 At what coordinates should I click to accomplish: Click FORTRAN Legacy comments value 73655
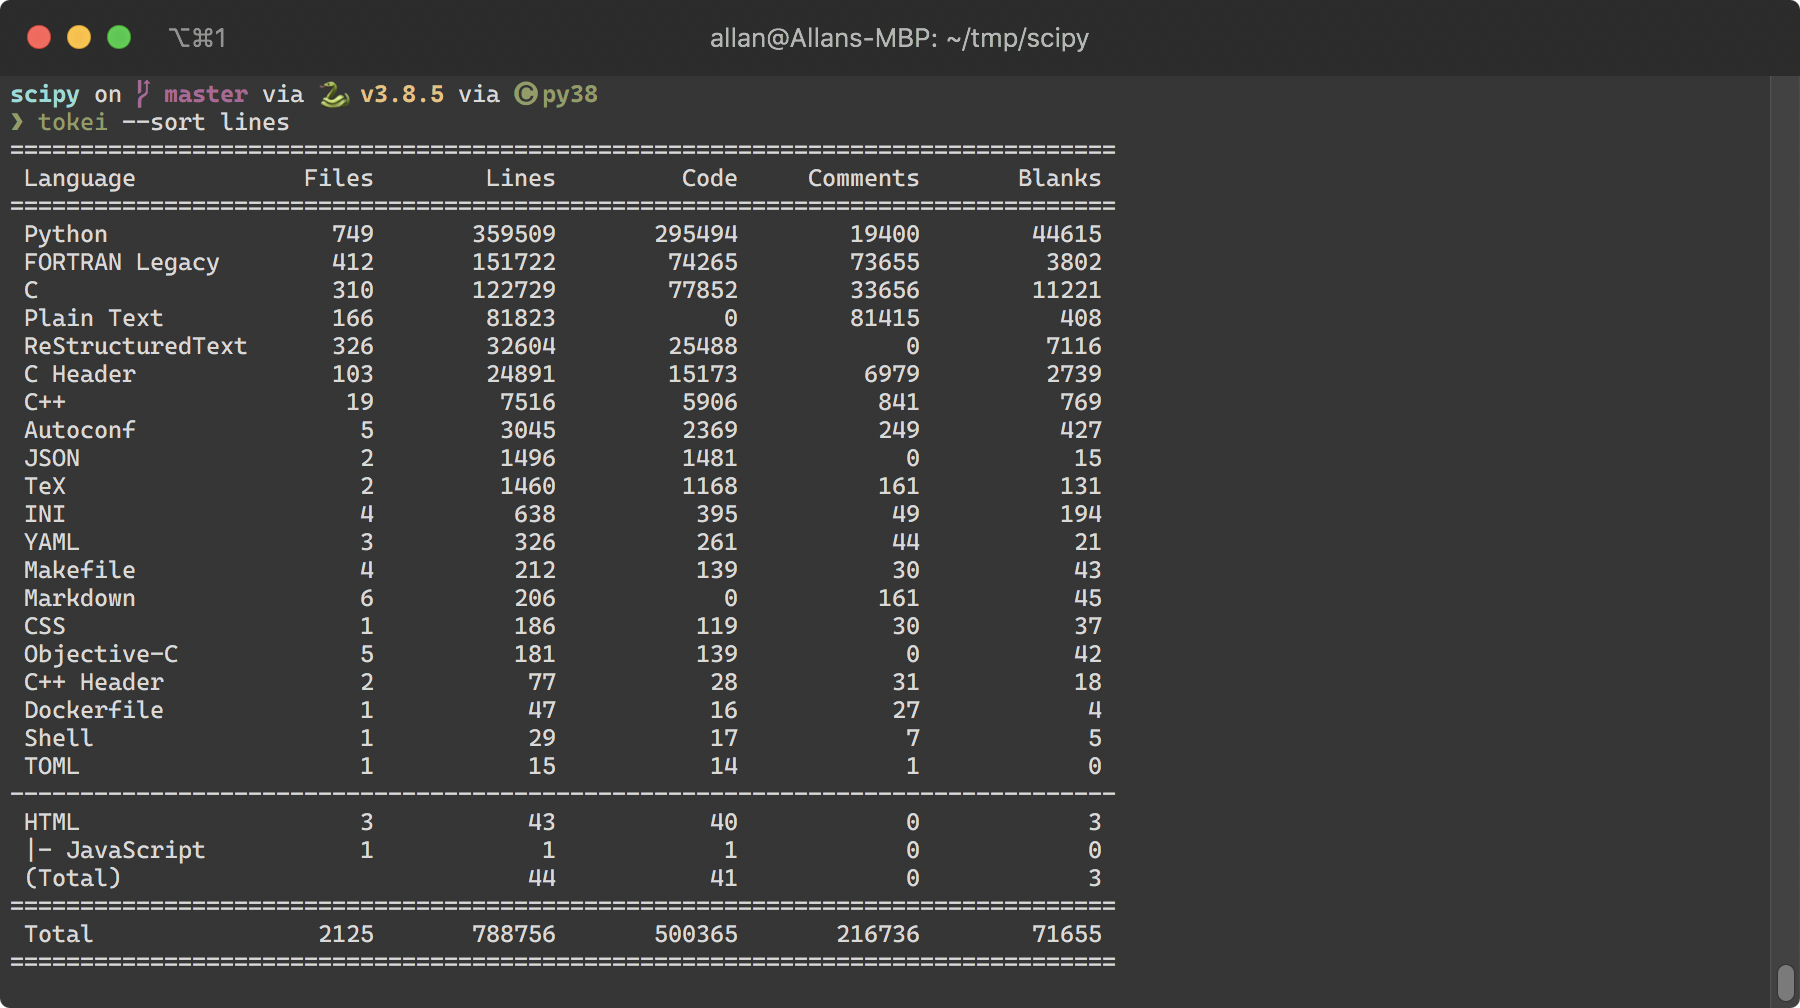[x=885, y=262]
